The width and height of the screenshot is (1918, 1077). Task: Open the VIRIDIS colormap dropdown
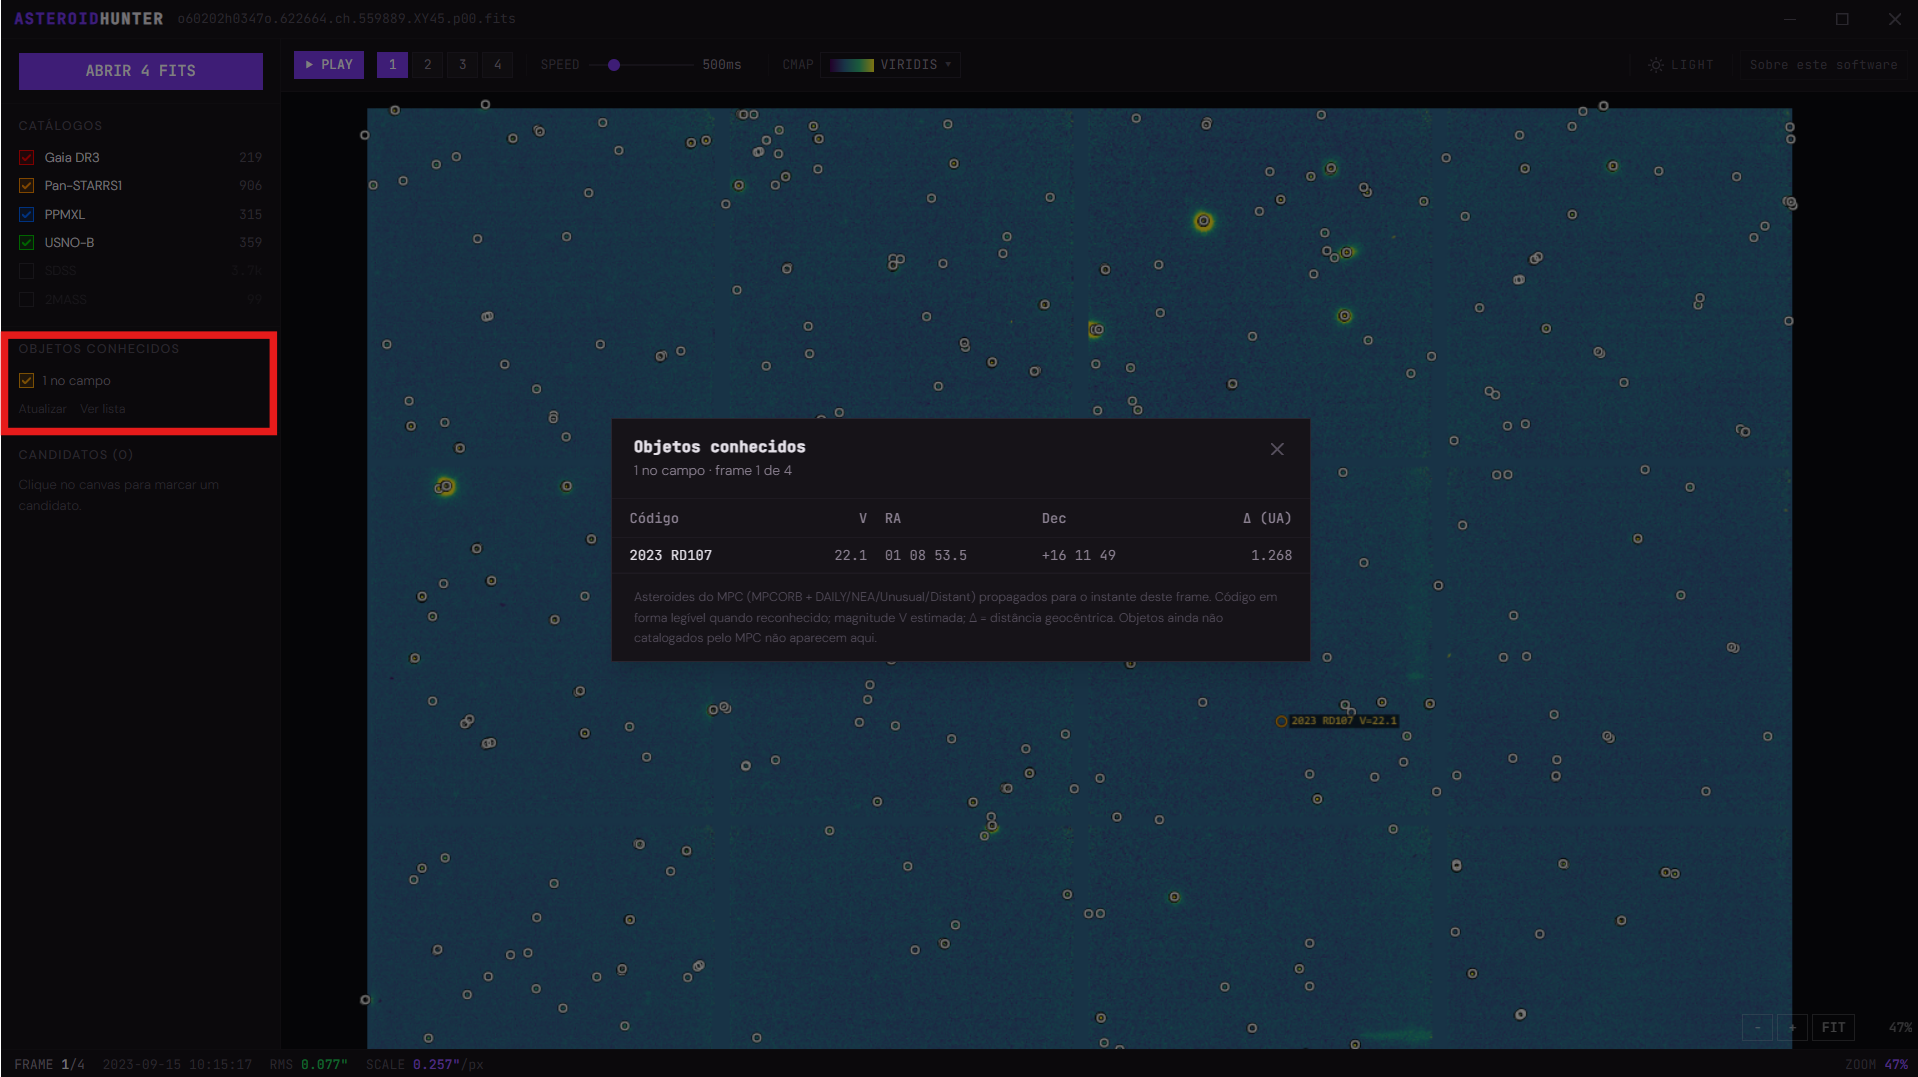click(891, 65)
